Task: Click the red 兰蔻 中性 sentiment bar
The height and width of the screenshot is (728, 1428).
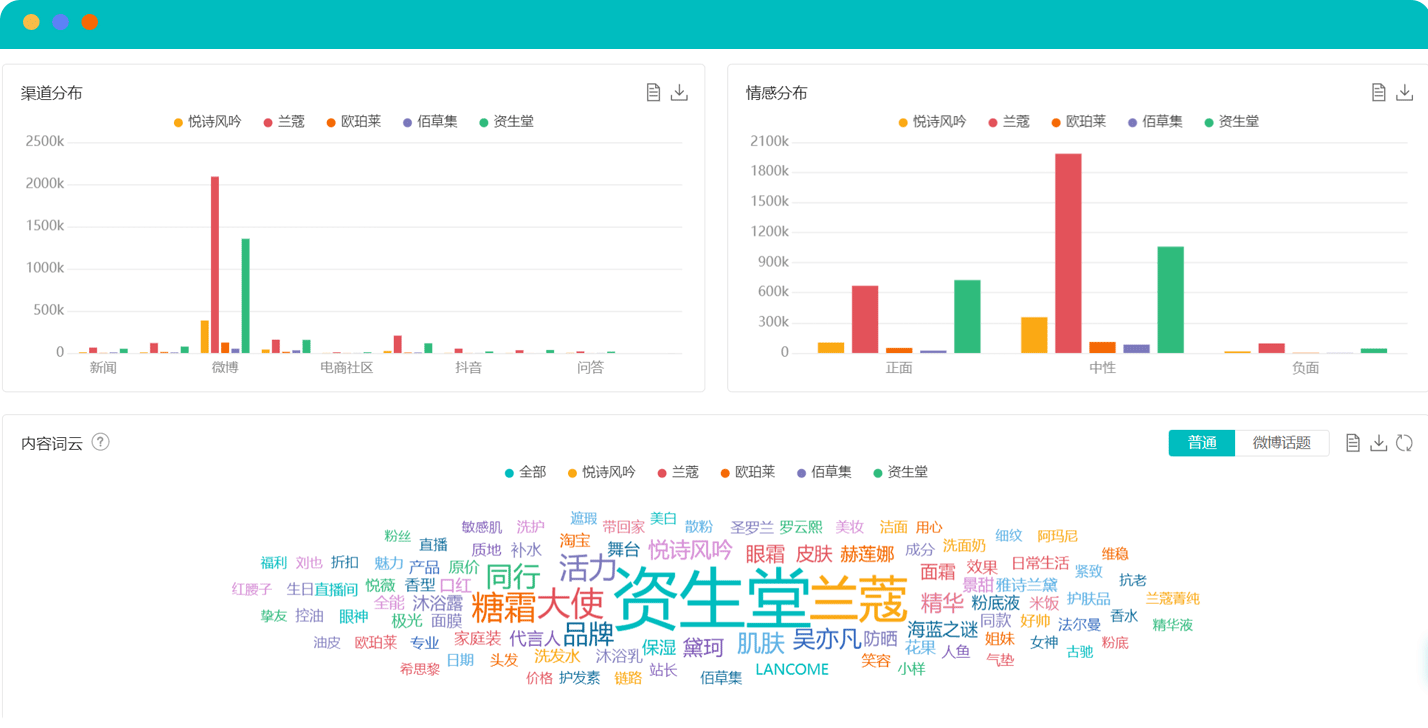Action: (1068, 253)
